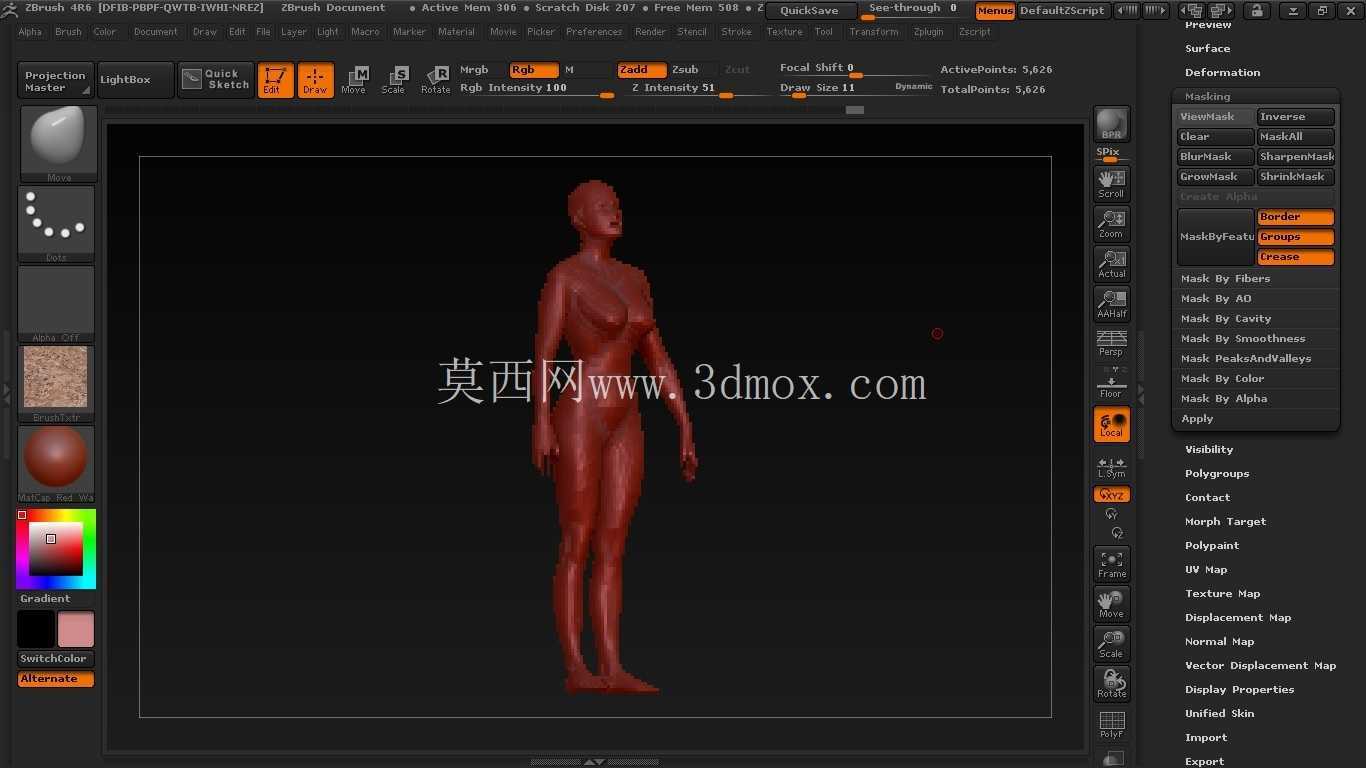Viewport: 1366px width, 768px height.
Task: Select the black secondary color swatch
Action: point(35,629)
